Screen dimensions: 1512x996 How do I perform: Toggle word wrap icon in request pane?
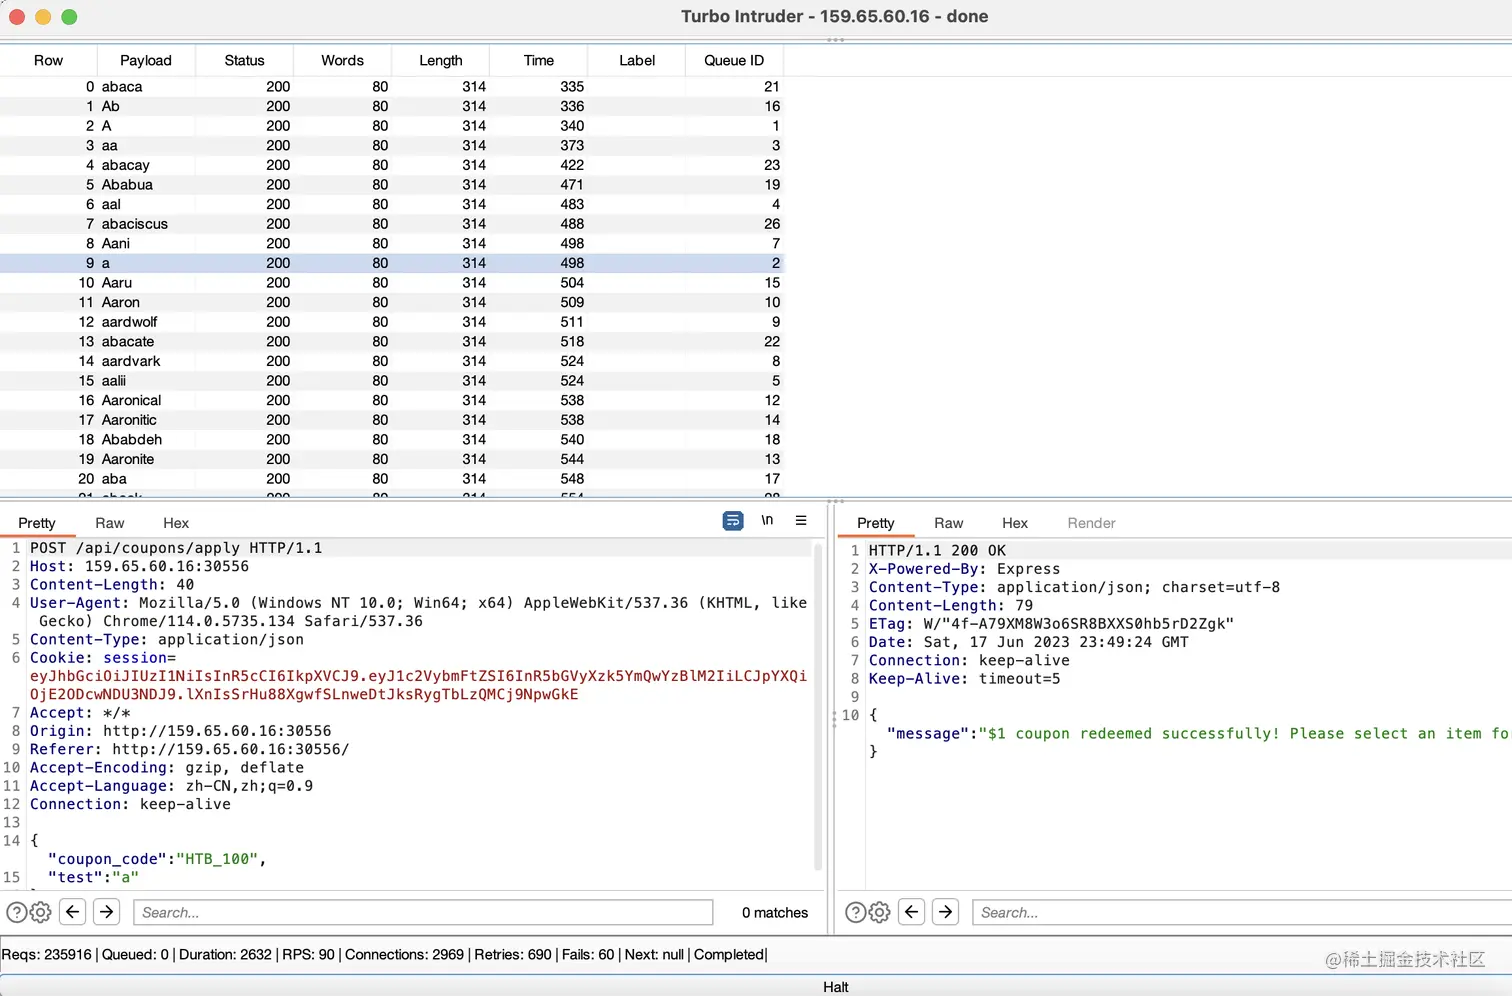click(733, 521)
